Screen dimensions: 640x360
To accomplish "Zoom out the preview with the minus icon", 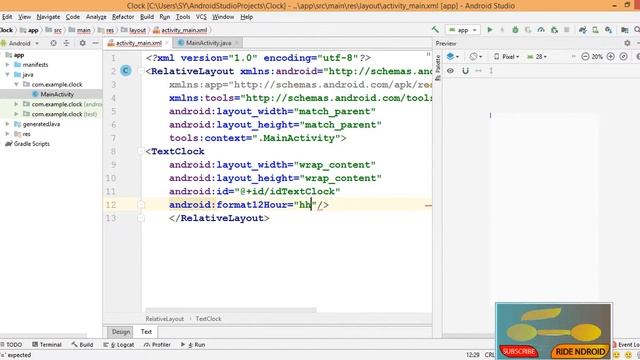I will coord(585,57).
